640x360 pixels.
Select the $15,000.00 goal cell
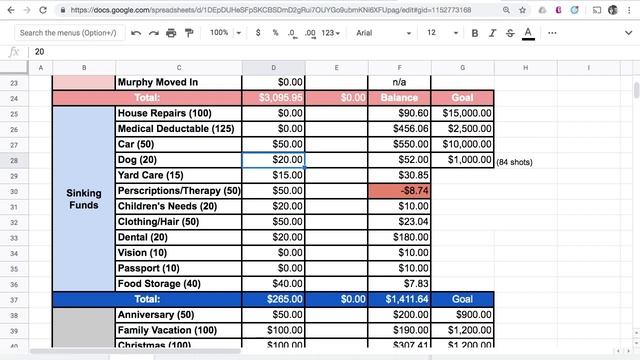pyautogui.click(x=462, y=113)
